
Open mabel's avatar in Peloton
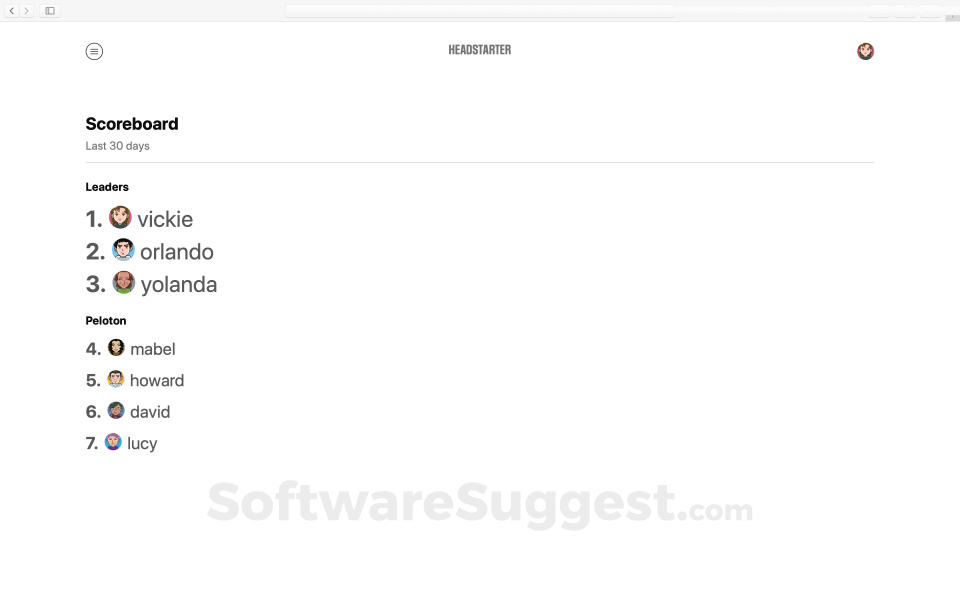[x=116, y=348]
